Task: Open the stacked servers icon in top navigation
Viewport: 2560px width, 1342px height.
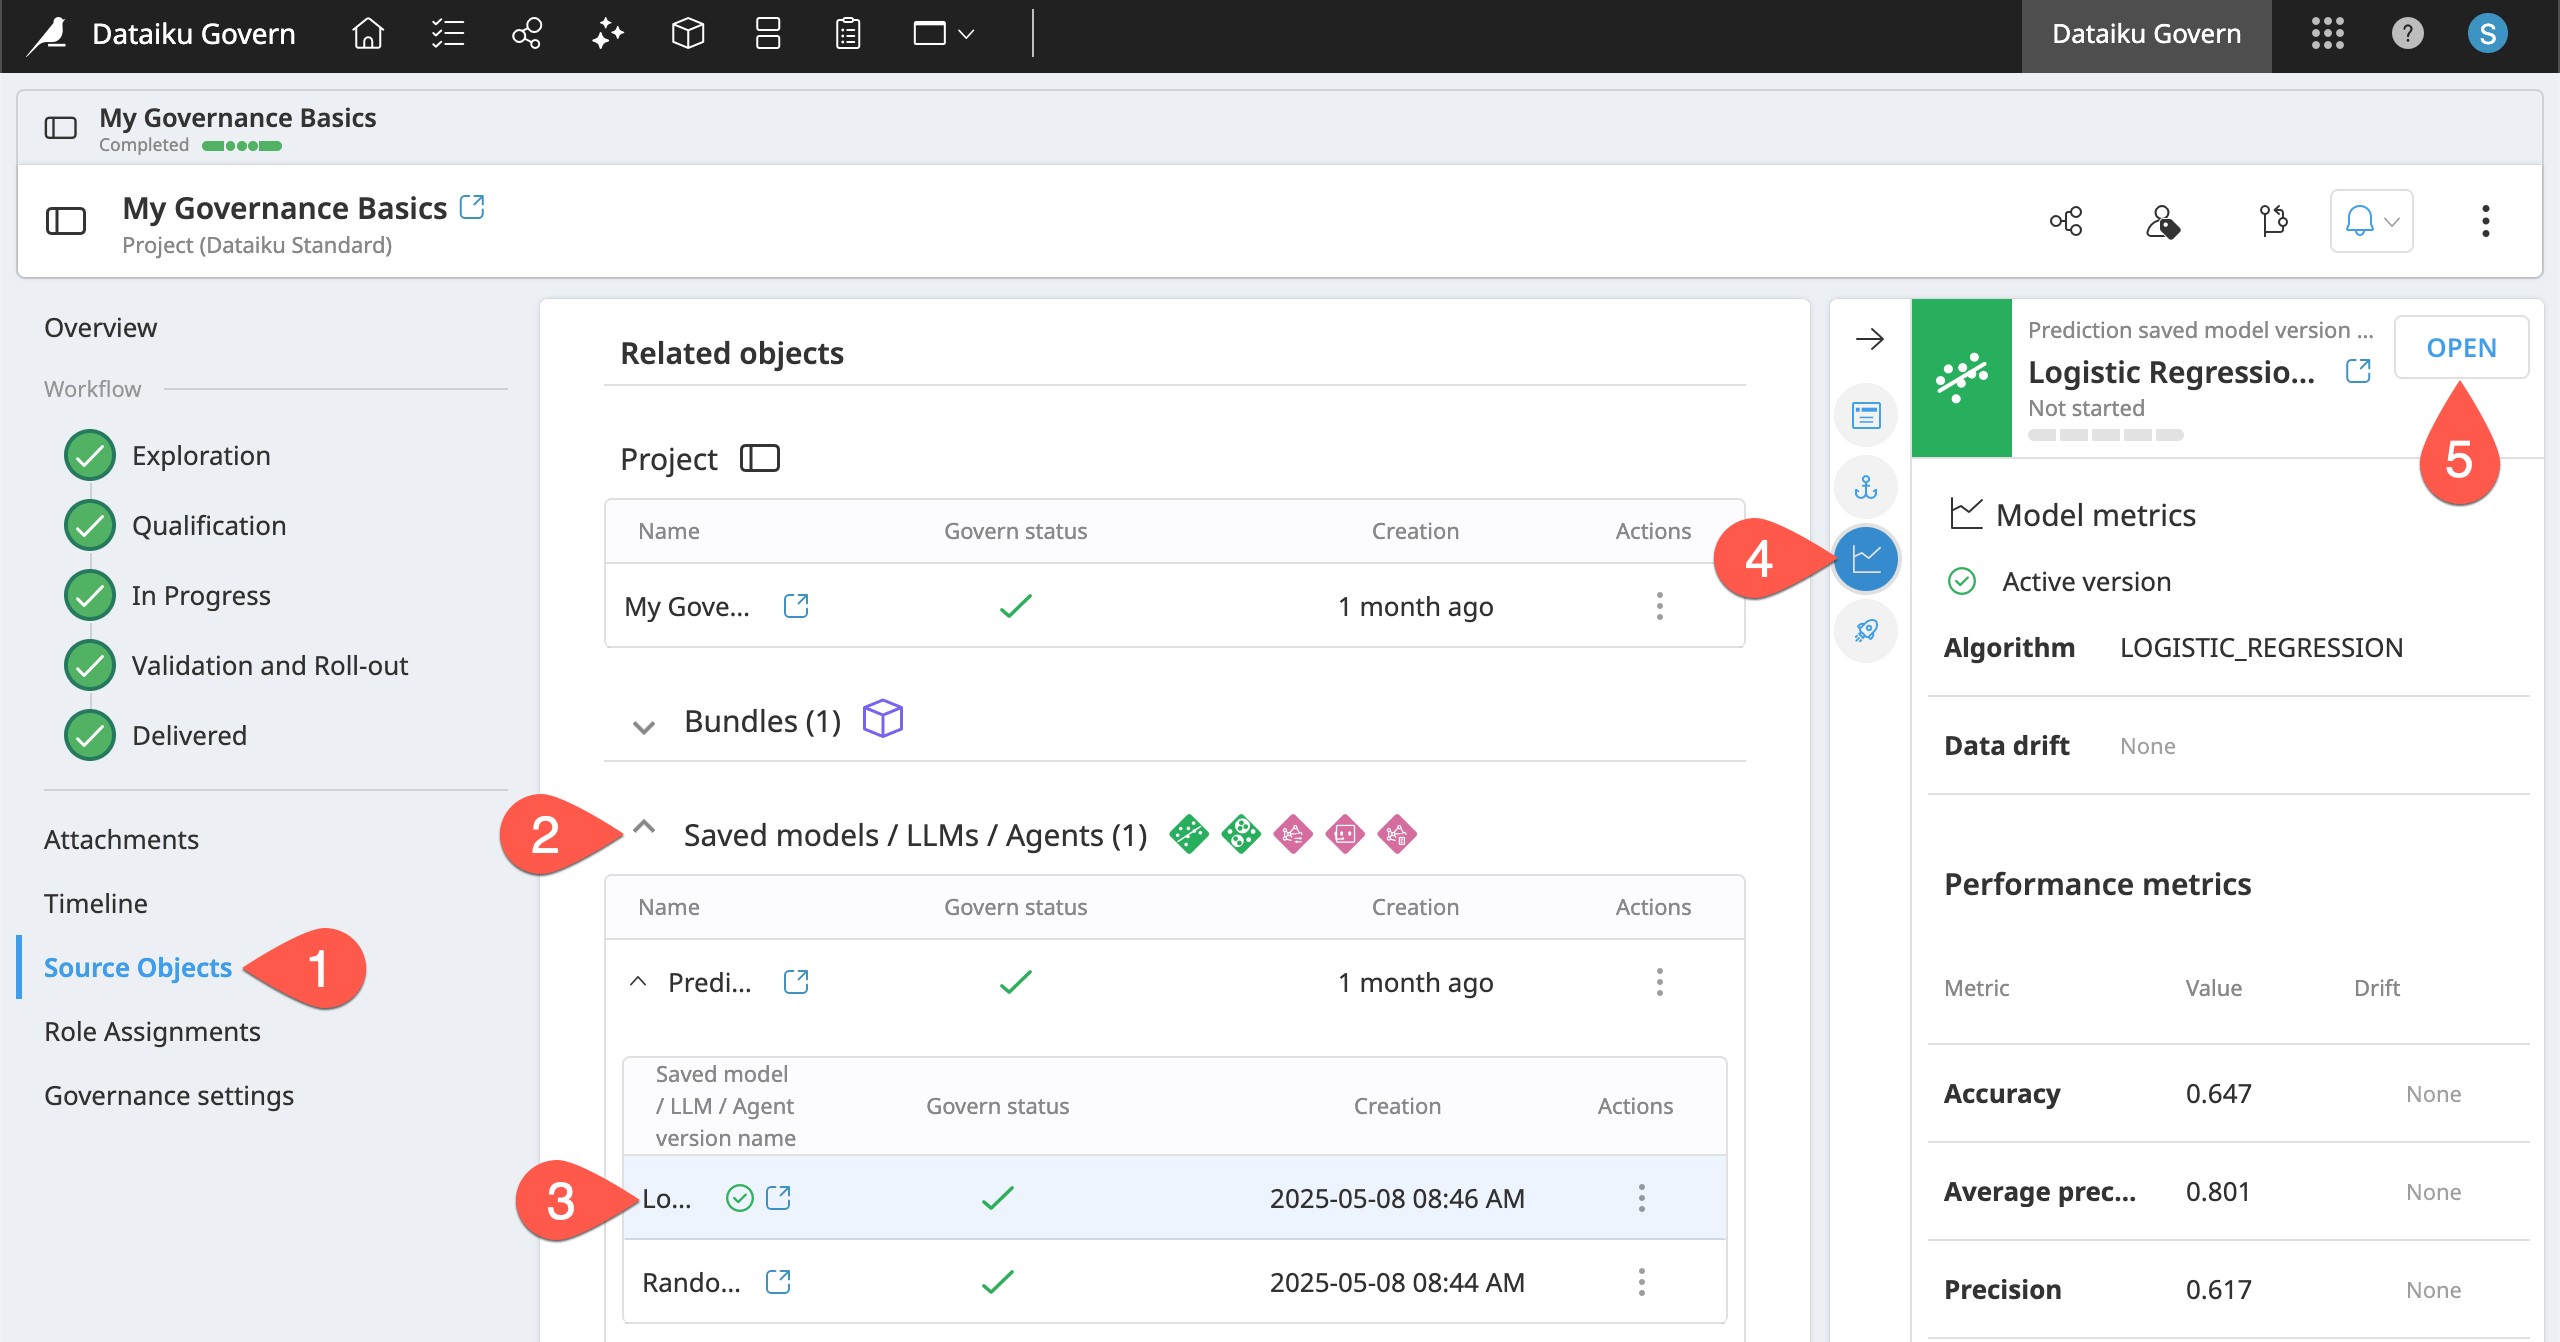Action: [x=768, y=34]
